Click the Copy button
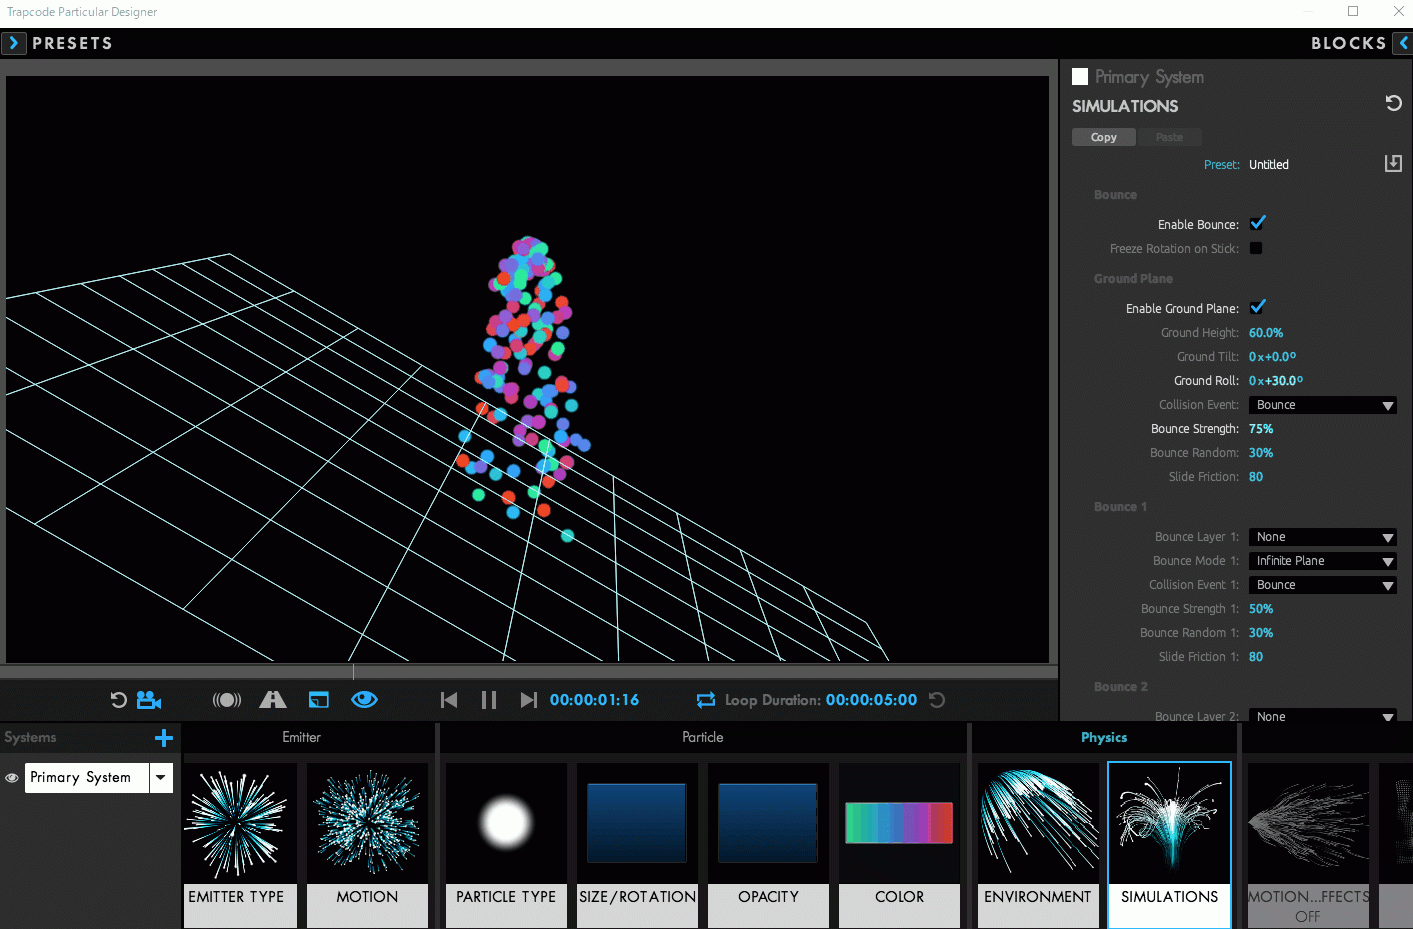The width and height of the screenshot is (1413, 929). pos(1103,137)
